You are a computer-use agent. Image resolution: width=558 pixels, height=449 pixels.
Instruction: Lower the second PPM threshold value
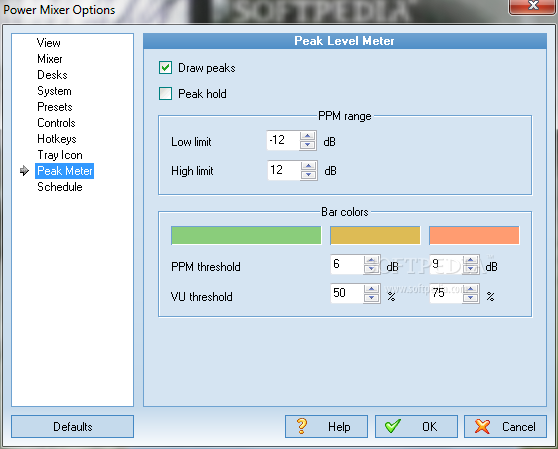coord(471,269)
